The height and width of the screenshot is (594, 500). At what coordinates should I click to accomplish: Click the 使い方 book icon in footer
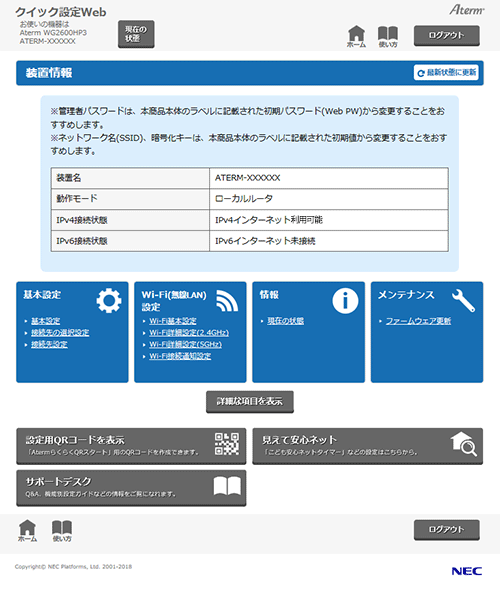[x=62, y=531]
